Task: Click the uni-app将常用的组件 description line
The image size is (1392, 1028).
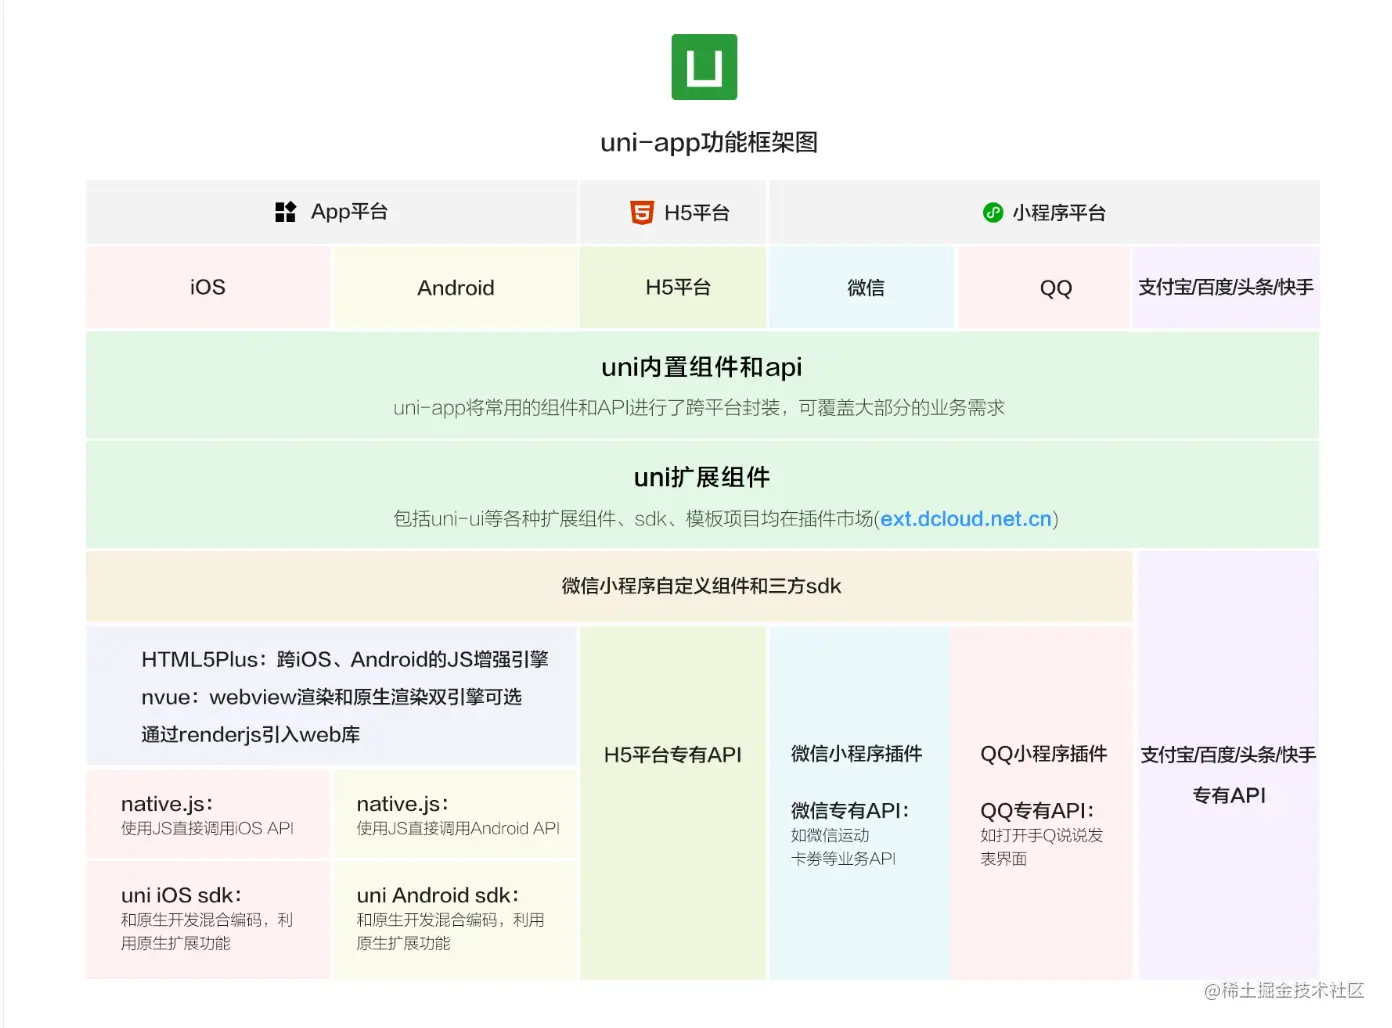Action: pyautogui.click(x=699, y=408)
